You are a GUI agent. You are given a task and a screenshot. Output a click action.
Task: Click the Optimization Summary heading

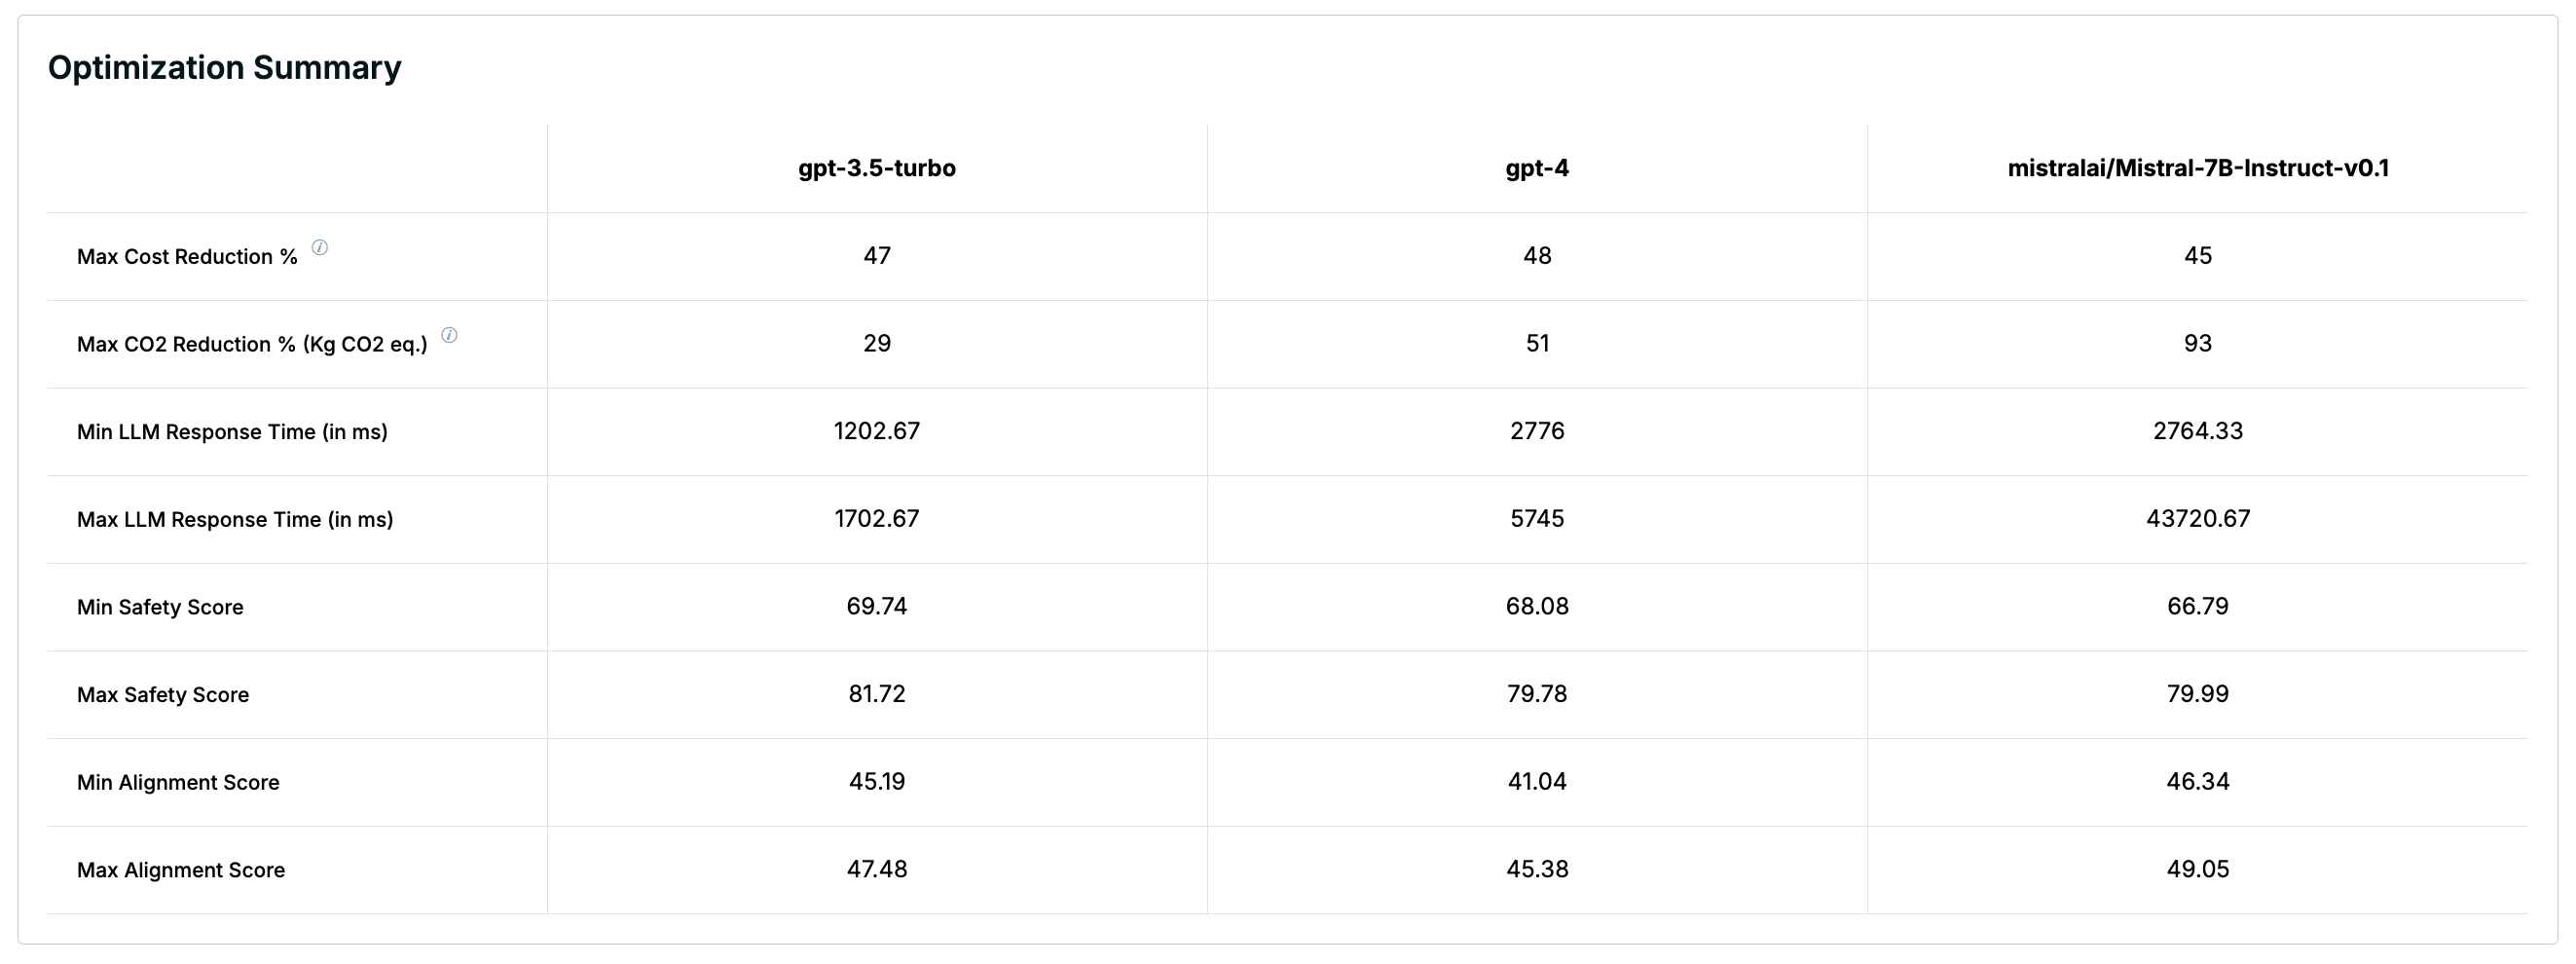point(224,67)
